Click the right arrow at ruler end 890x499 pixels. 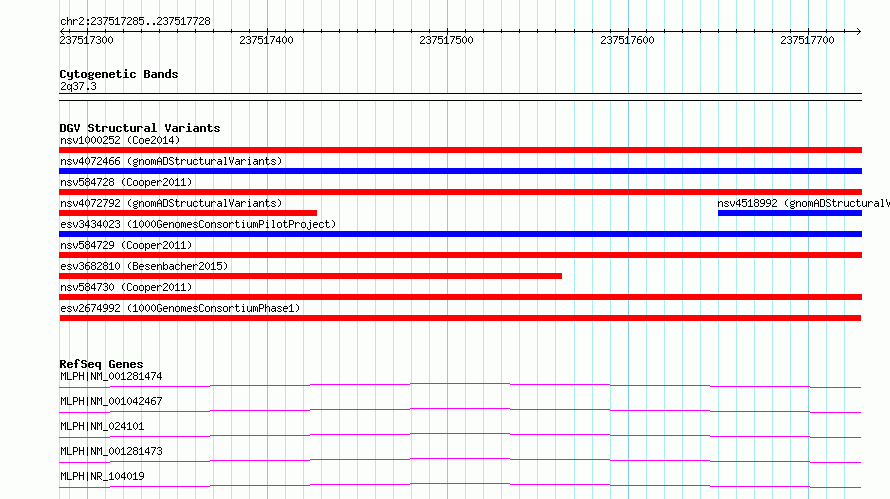coord(858,31)
